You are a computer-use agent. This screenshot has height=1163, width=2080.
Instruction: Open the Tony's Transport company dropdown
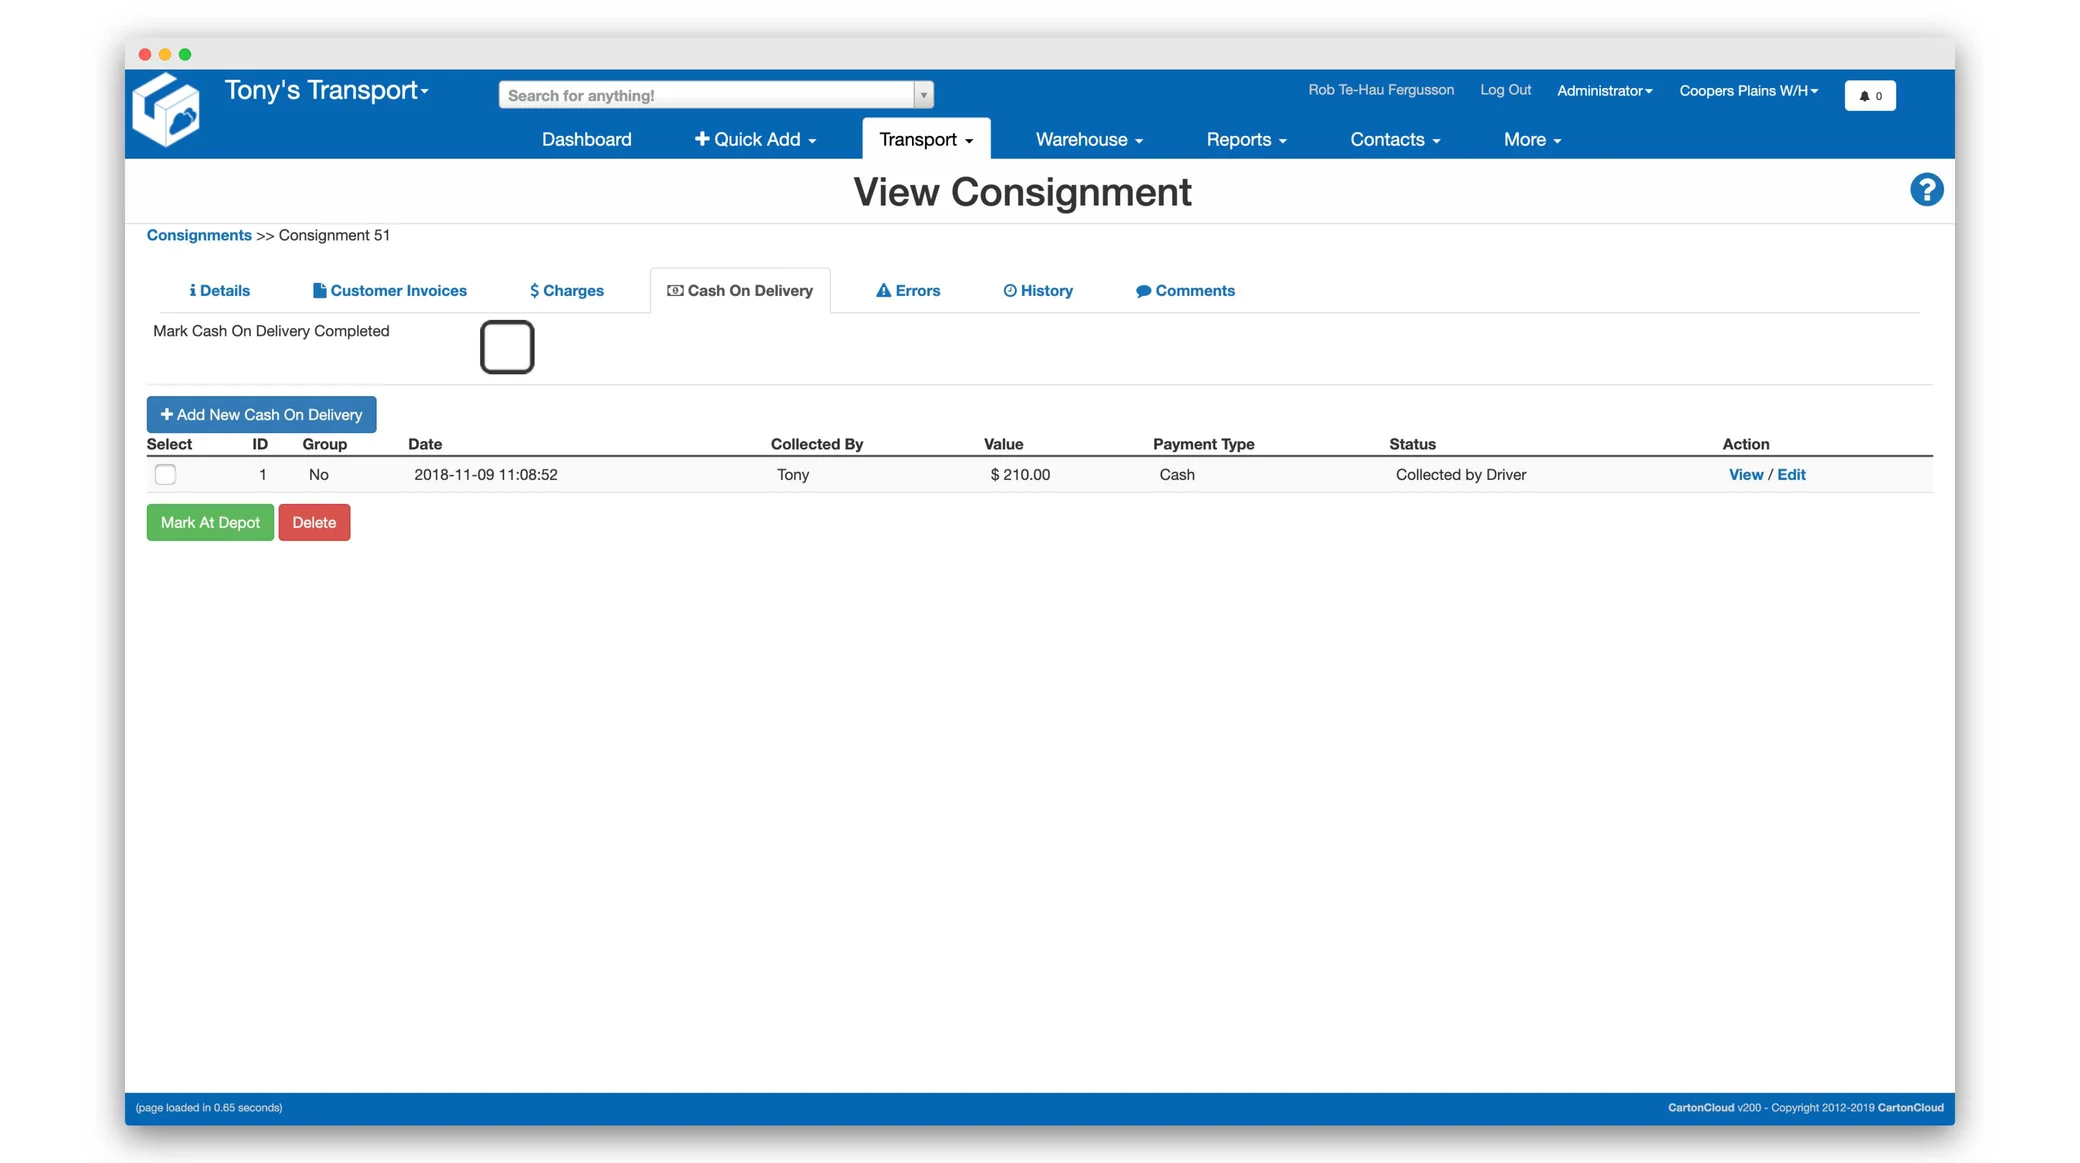pos(326,90)
